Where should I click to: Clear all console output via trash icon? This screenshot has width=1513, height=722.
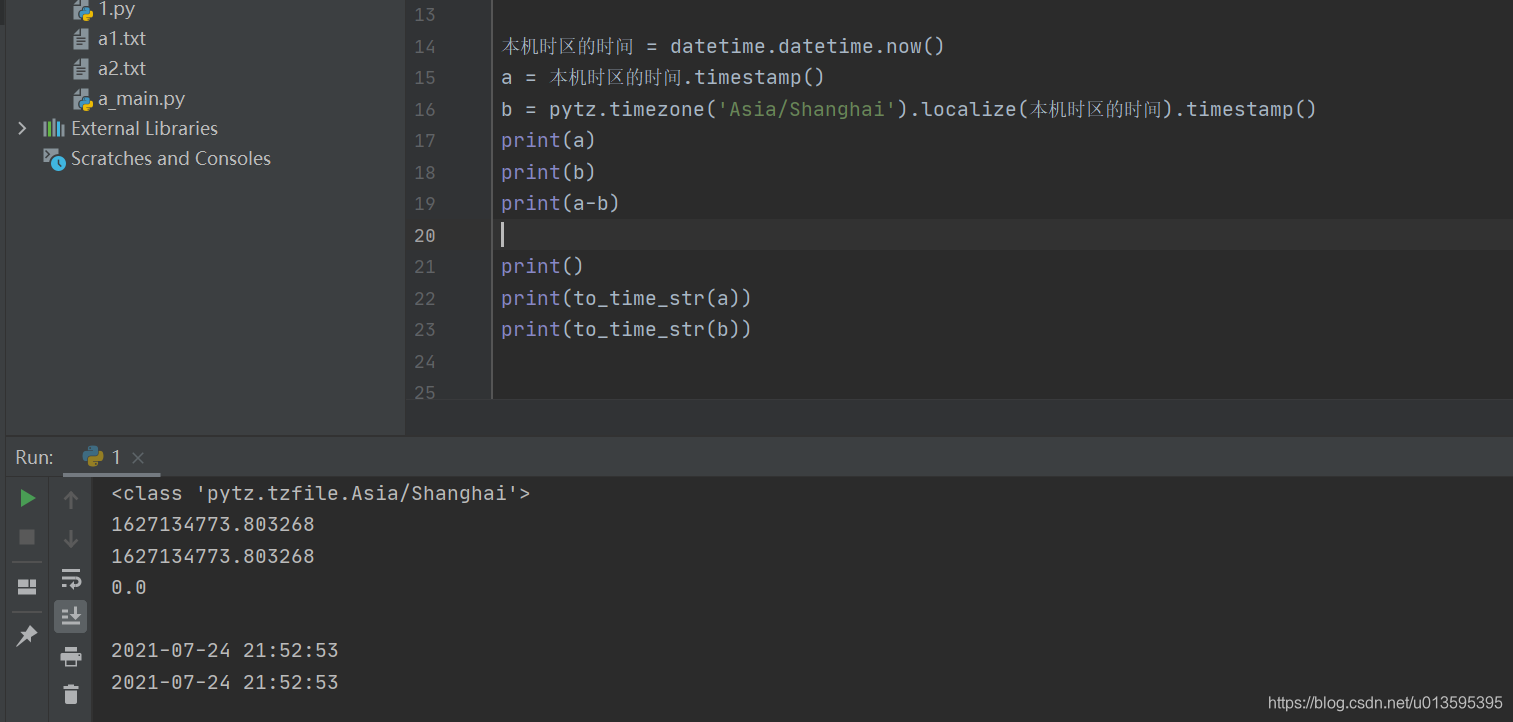click(70, 694)
